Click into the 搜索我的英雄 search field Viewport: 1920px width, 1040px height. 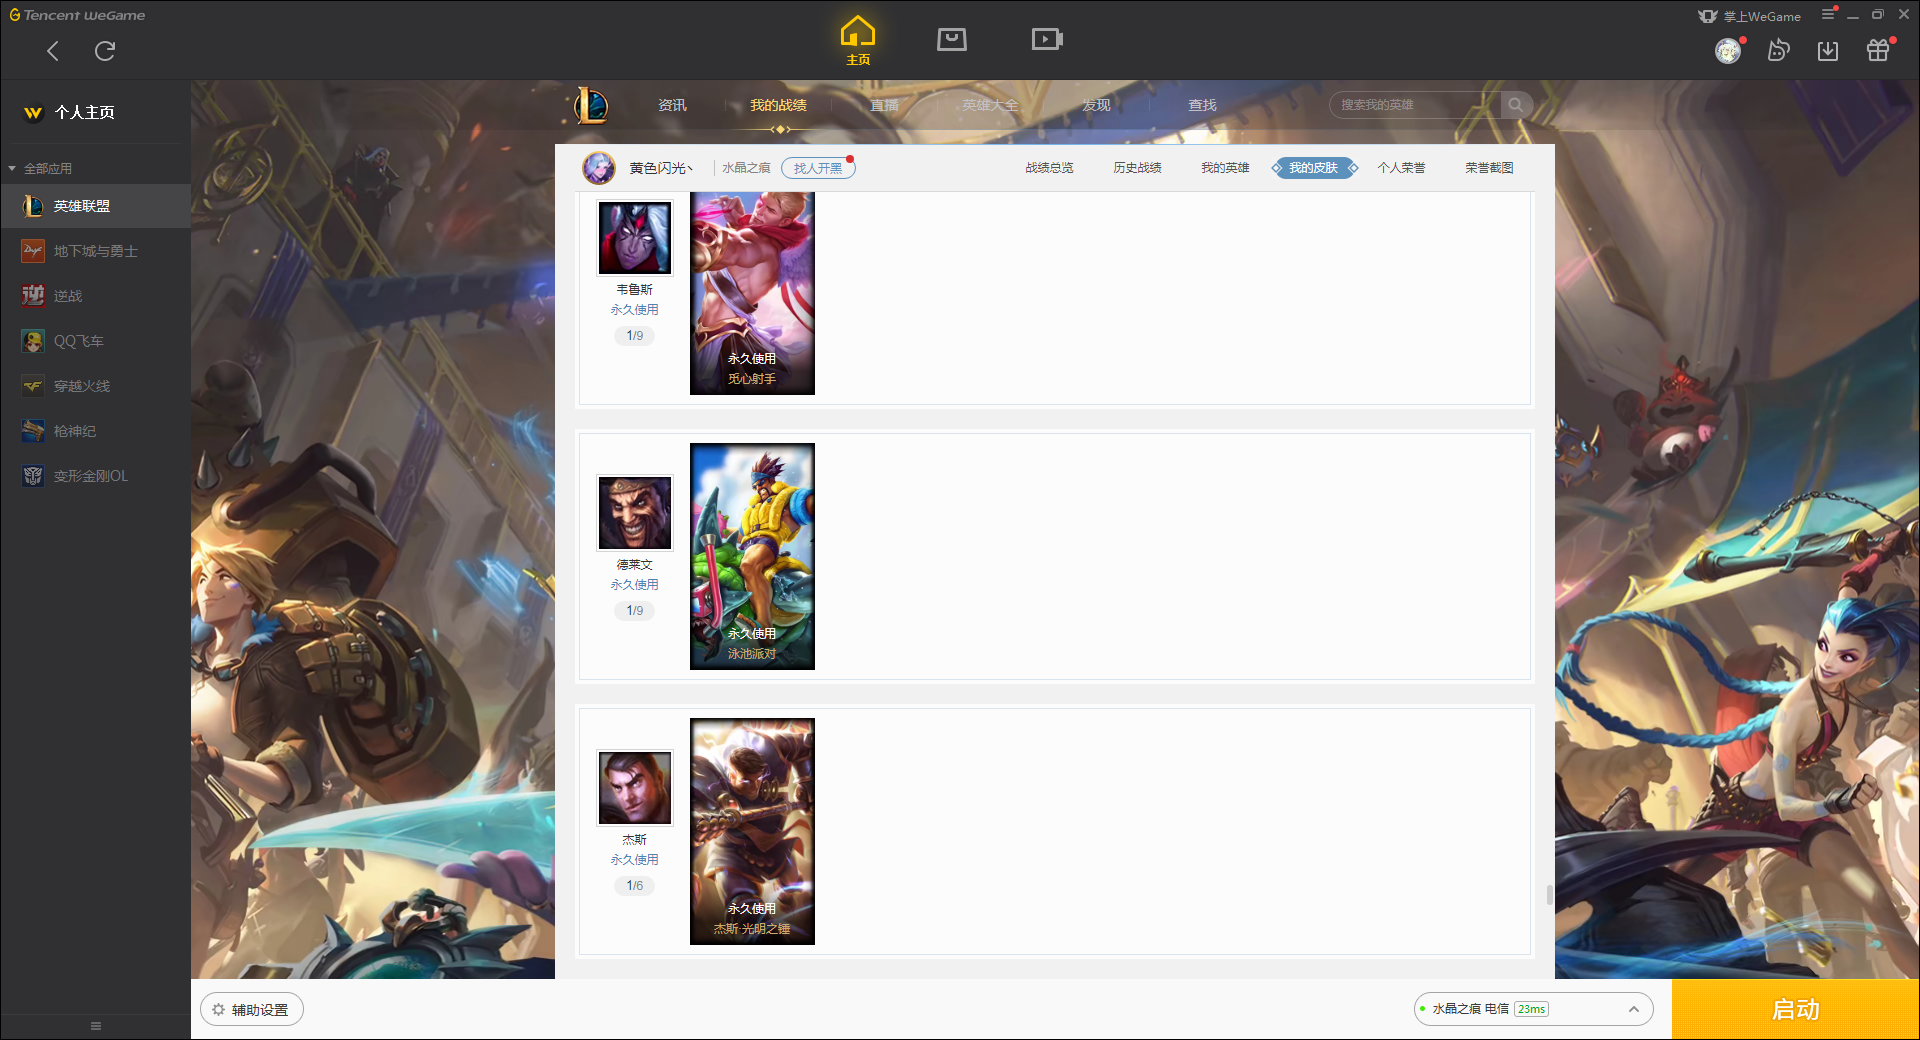pyautogui.click(x=1415, y=105)
